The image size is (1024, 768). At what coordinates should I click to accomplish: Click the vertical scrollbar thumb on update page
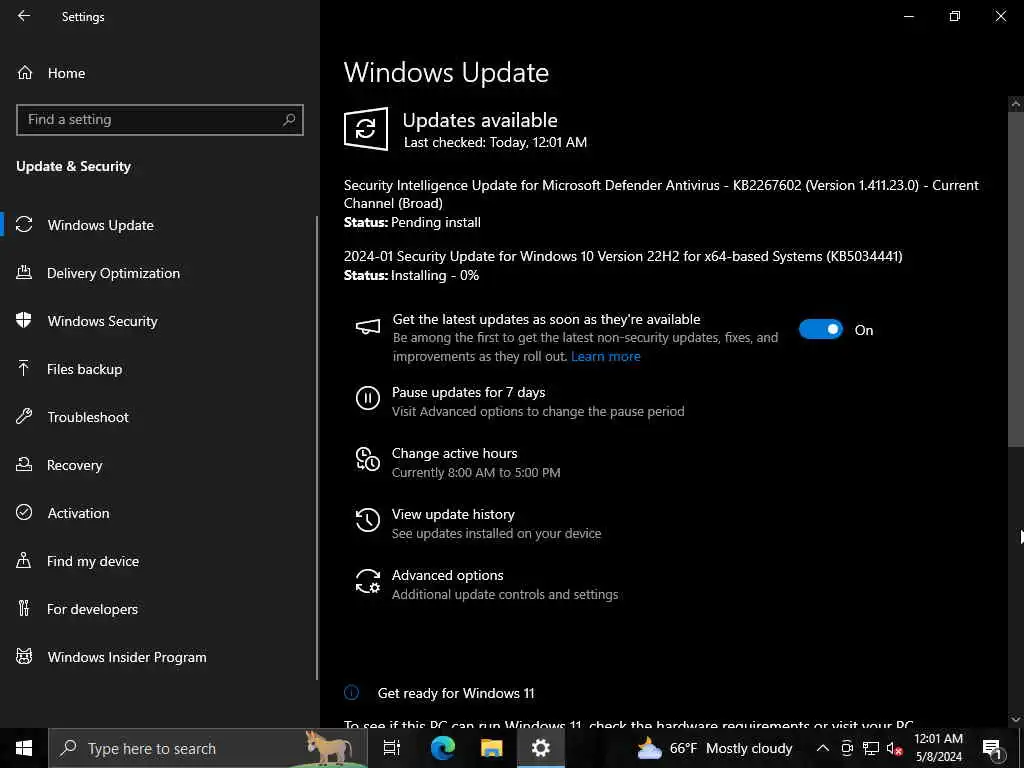click(x=1016, y=278)
